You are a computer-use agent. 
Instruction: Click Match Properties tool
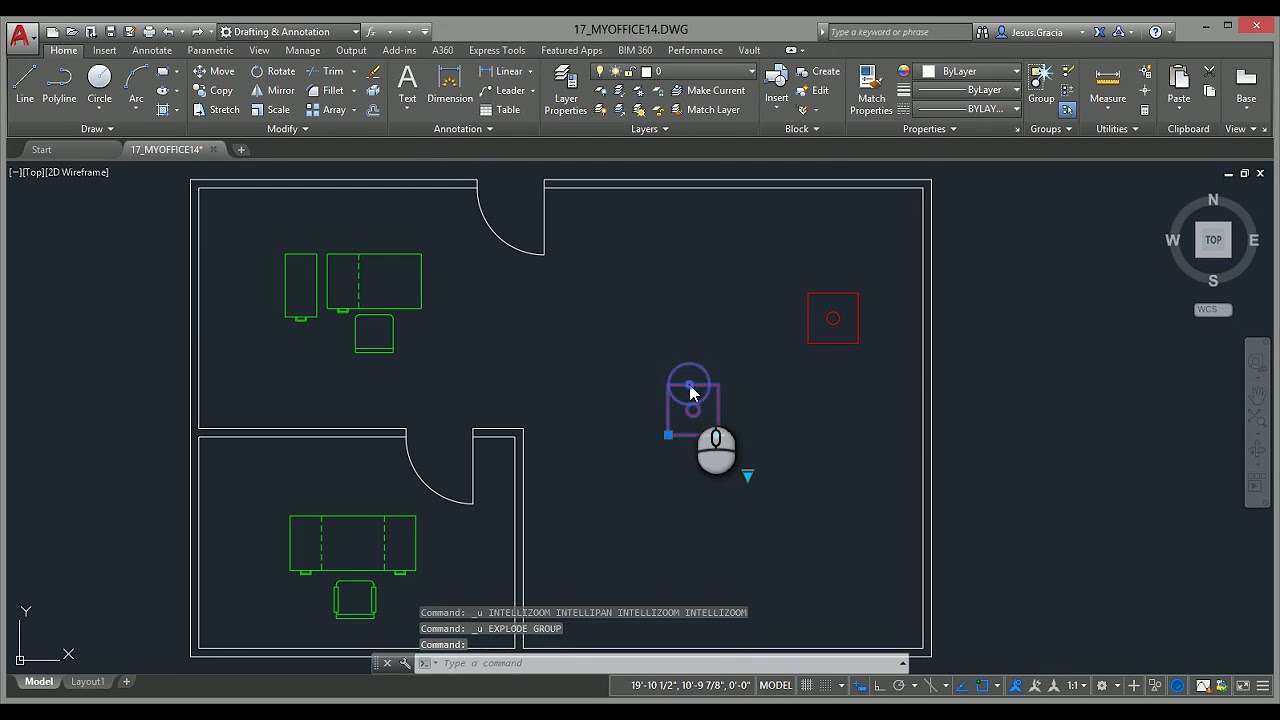(871, 90)
